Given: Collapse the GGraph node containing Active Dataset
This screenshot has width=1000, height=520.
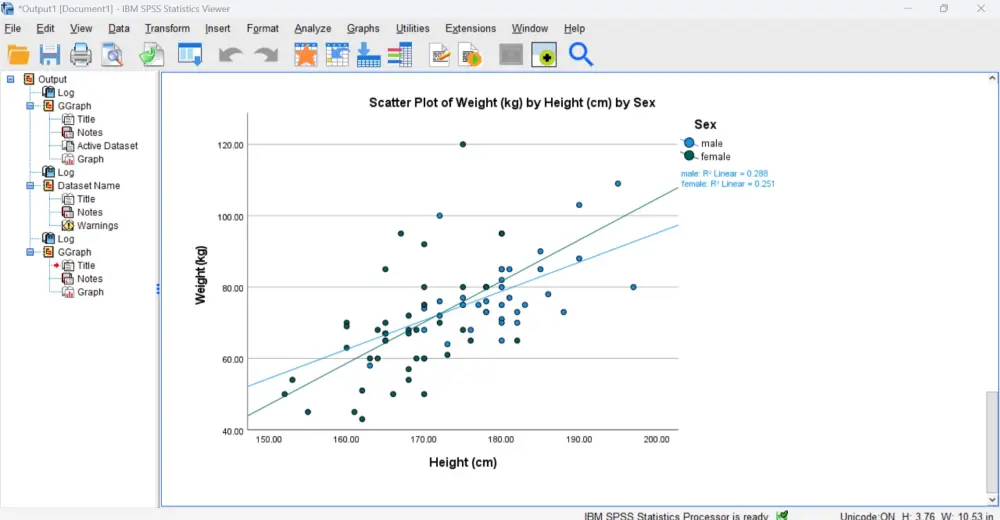Looking at the screenshot, I should pos(30,106).
